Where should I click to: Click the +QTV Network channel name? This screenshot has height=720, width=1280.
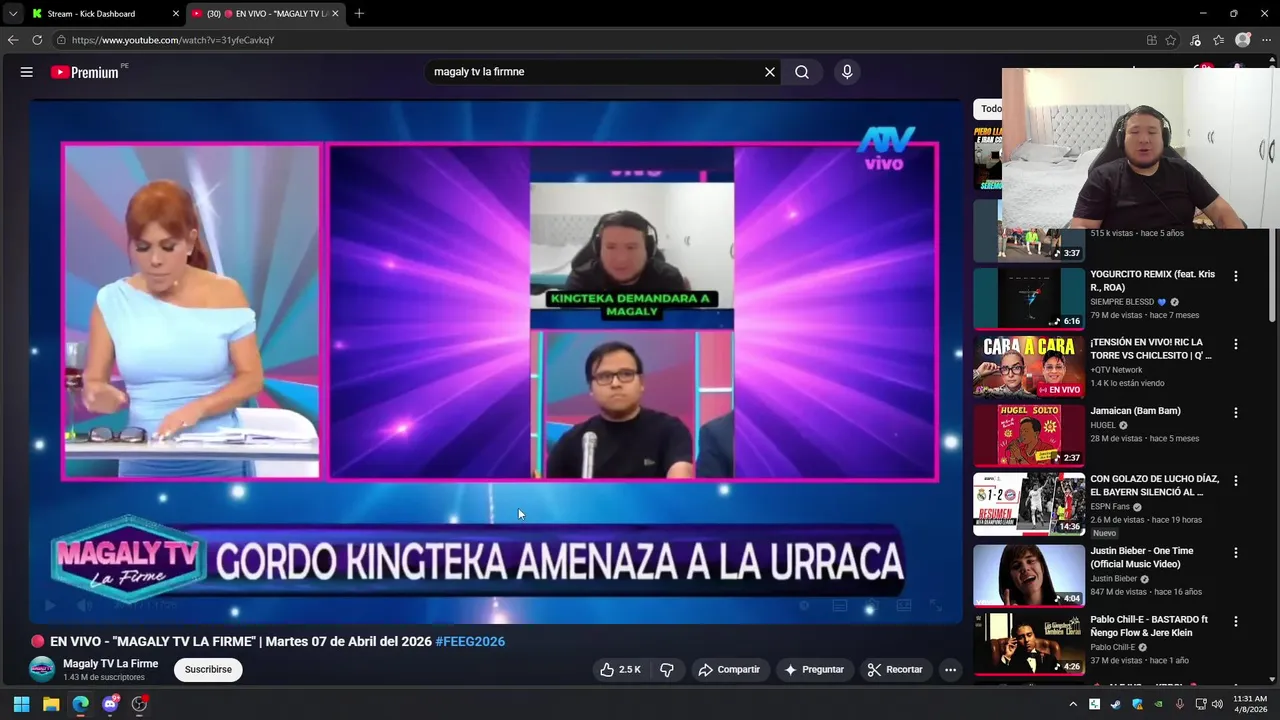[1116, 370]
